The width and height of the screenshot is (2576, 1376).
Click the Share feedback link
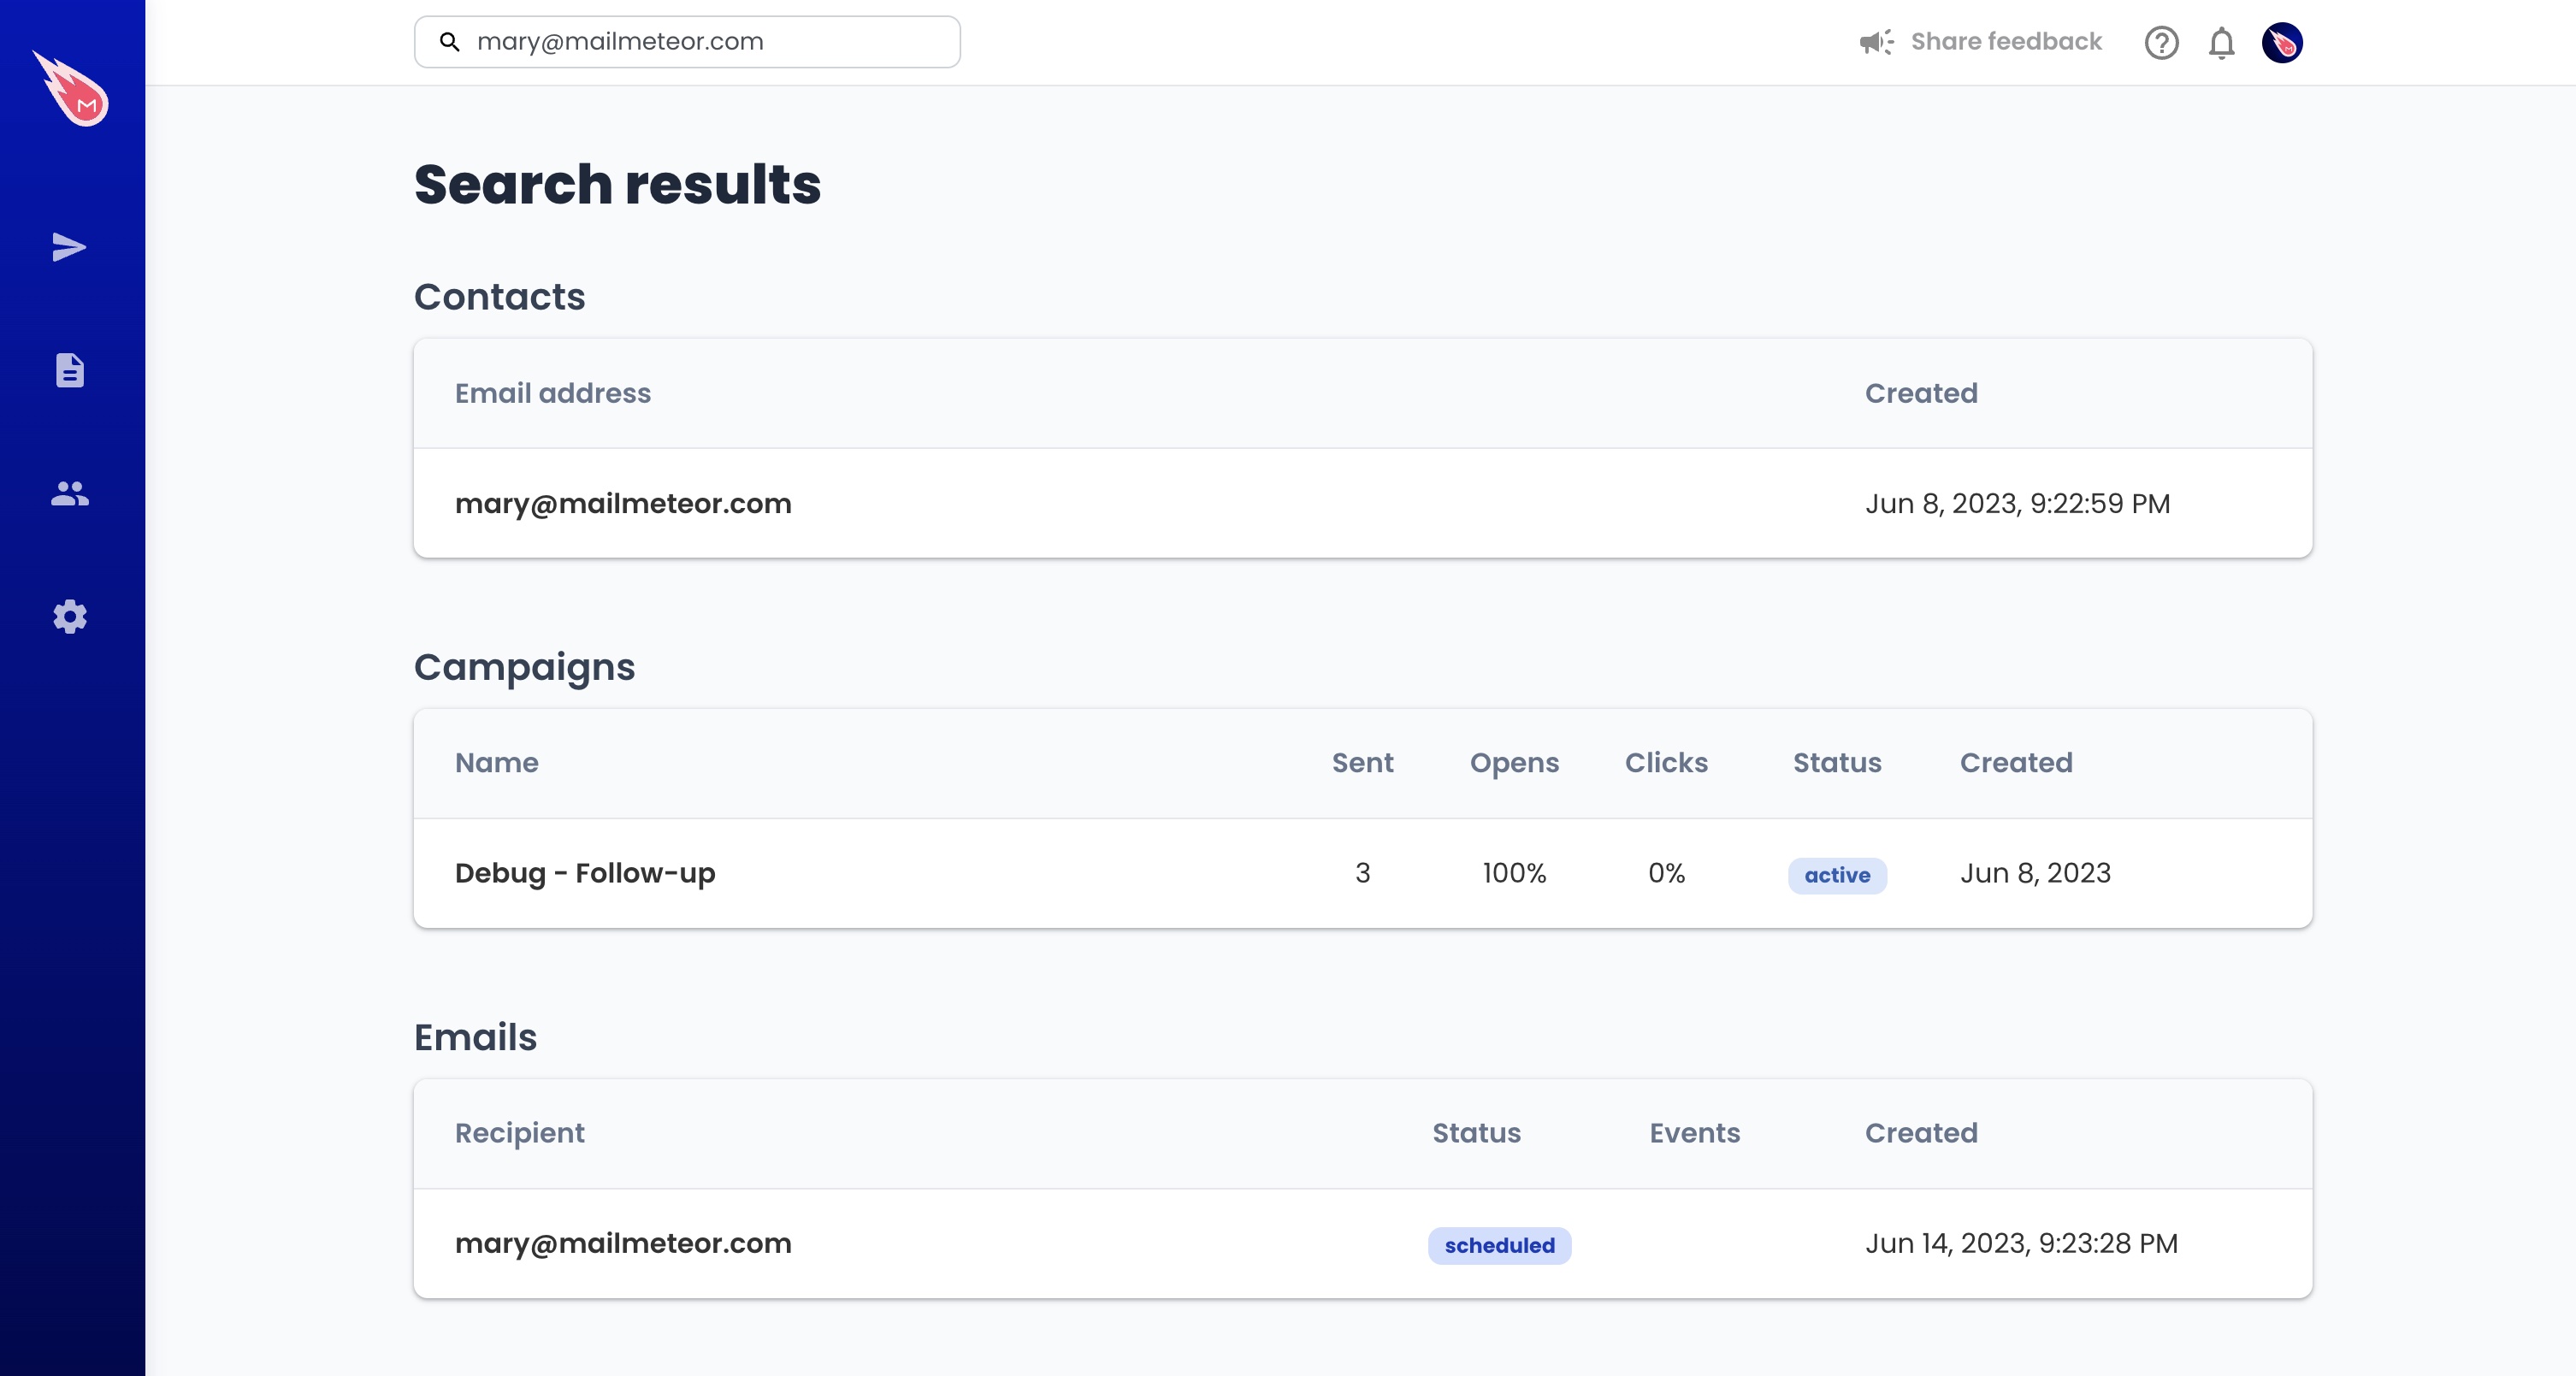tap(2006, 42)
